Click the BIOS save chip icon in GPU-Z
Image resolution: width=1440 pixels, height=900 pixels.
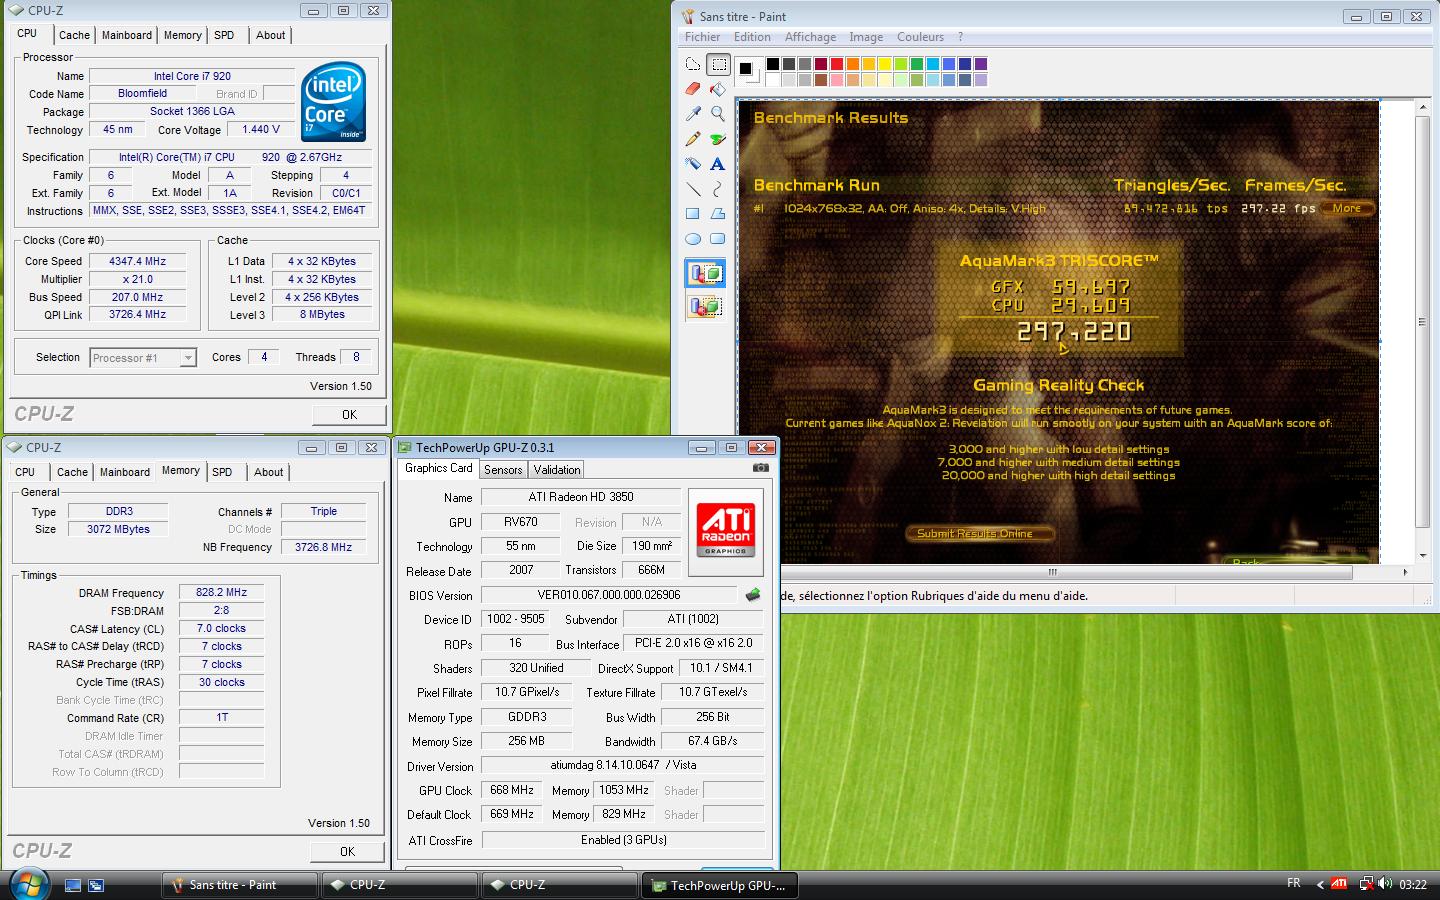click(753, 595)
